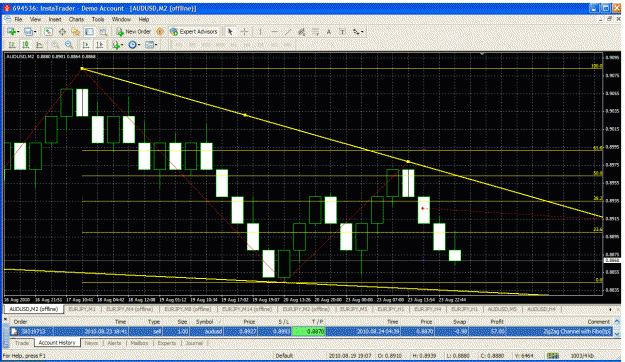Screen dimensions: 625x362
Task: Switch to the Mailbox tab
Action: point(140,343)
